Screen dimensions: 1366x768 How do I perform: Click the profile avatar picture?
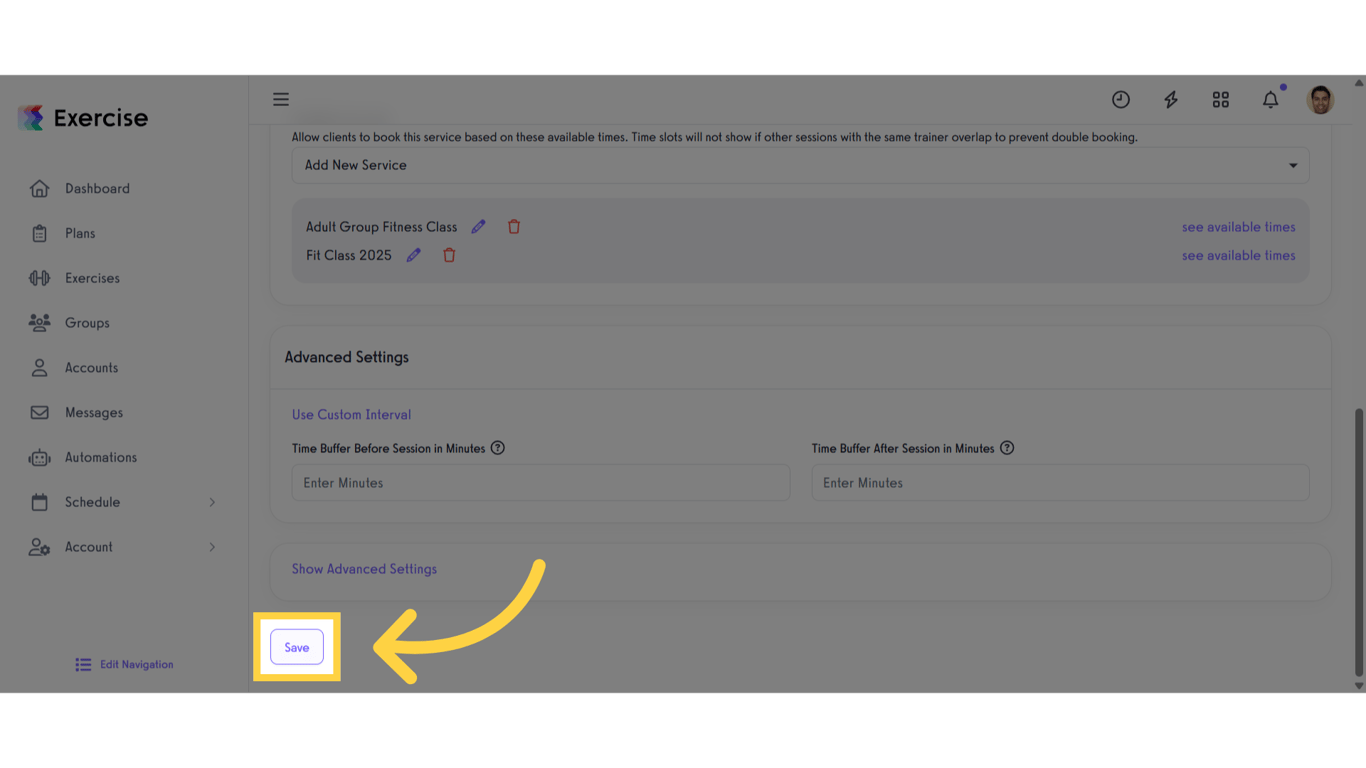(1320, 99)
